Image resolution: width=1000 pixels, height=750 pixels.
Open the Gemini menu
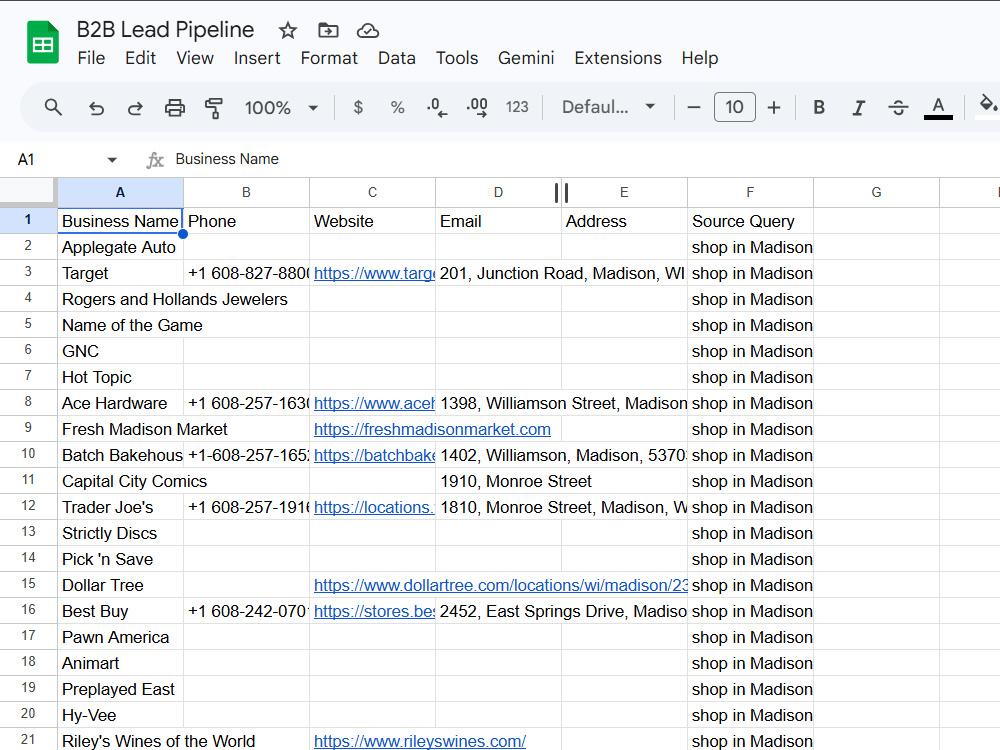[526, 58]
